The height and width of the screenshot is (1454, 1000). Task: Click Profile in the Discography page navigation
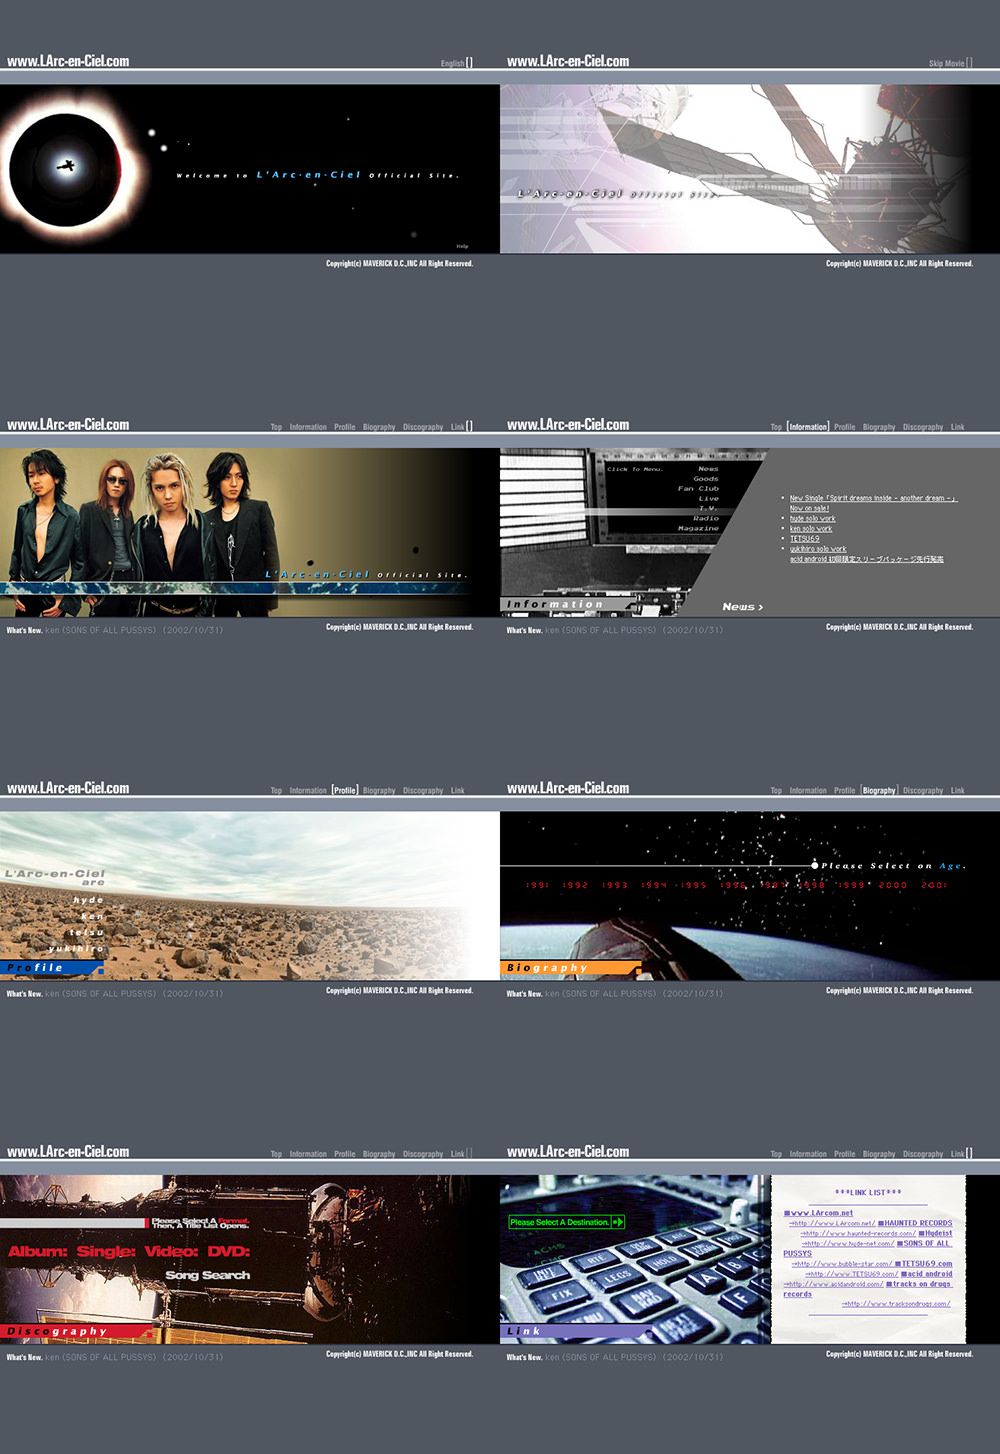click(x=345, y=1154)
